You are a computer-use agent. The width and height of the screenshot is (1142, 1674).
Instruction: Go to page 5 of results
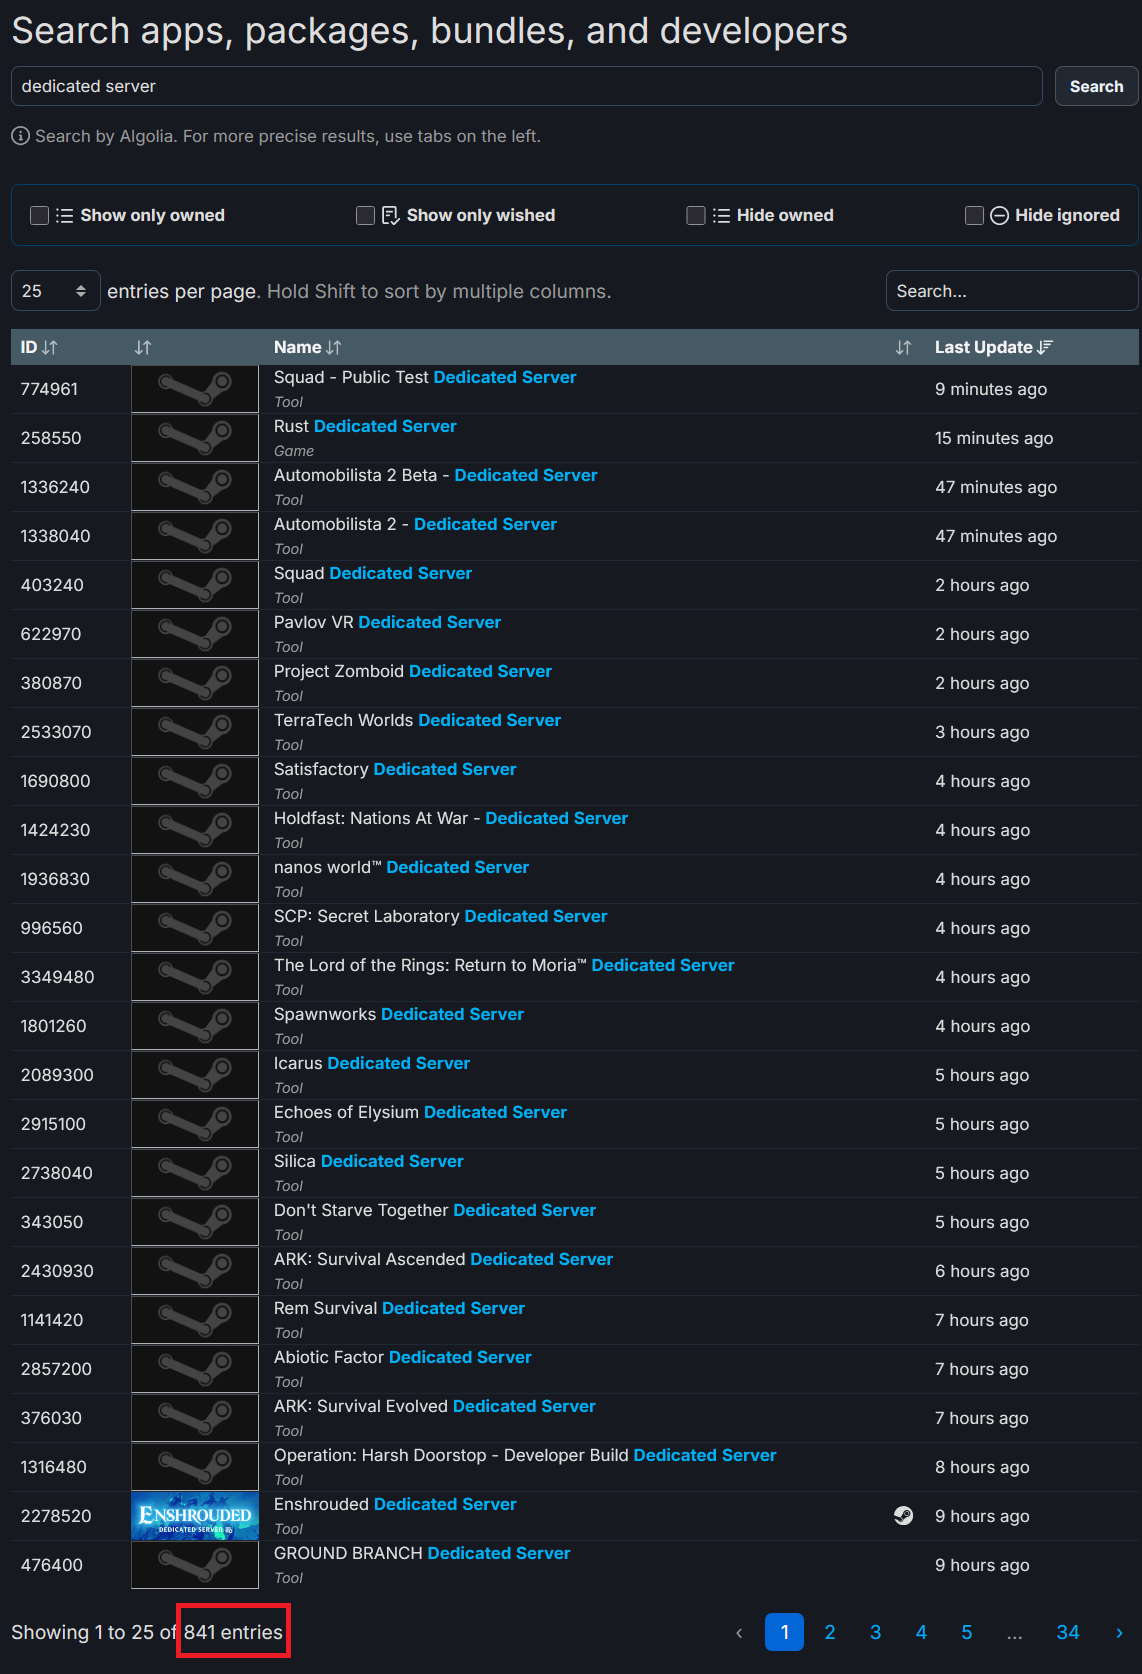[967, 1632]
